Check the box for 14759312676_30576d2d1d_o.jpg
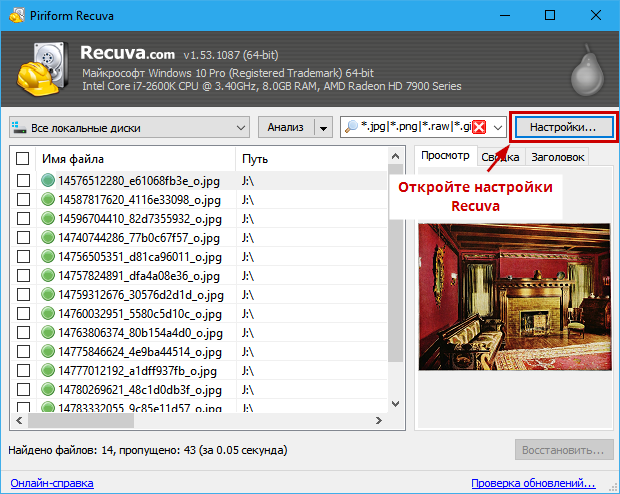 (23, 294)
